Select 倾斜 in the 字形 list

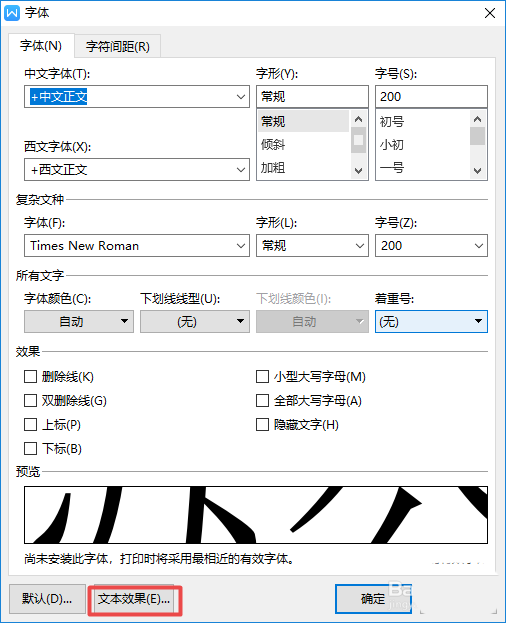(303, 145)
